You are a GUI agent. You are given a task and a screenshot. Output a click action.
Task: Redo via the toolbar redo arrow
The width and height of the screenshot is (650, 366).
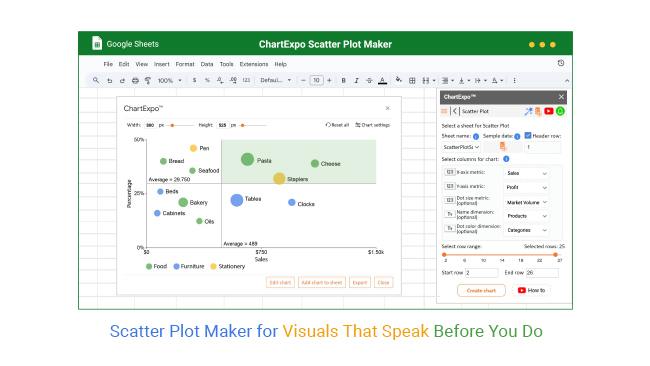pos(122,80)
